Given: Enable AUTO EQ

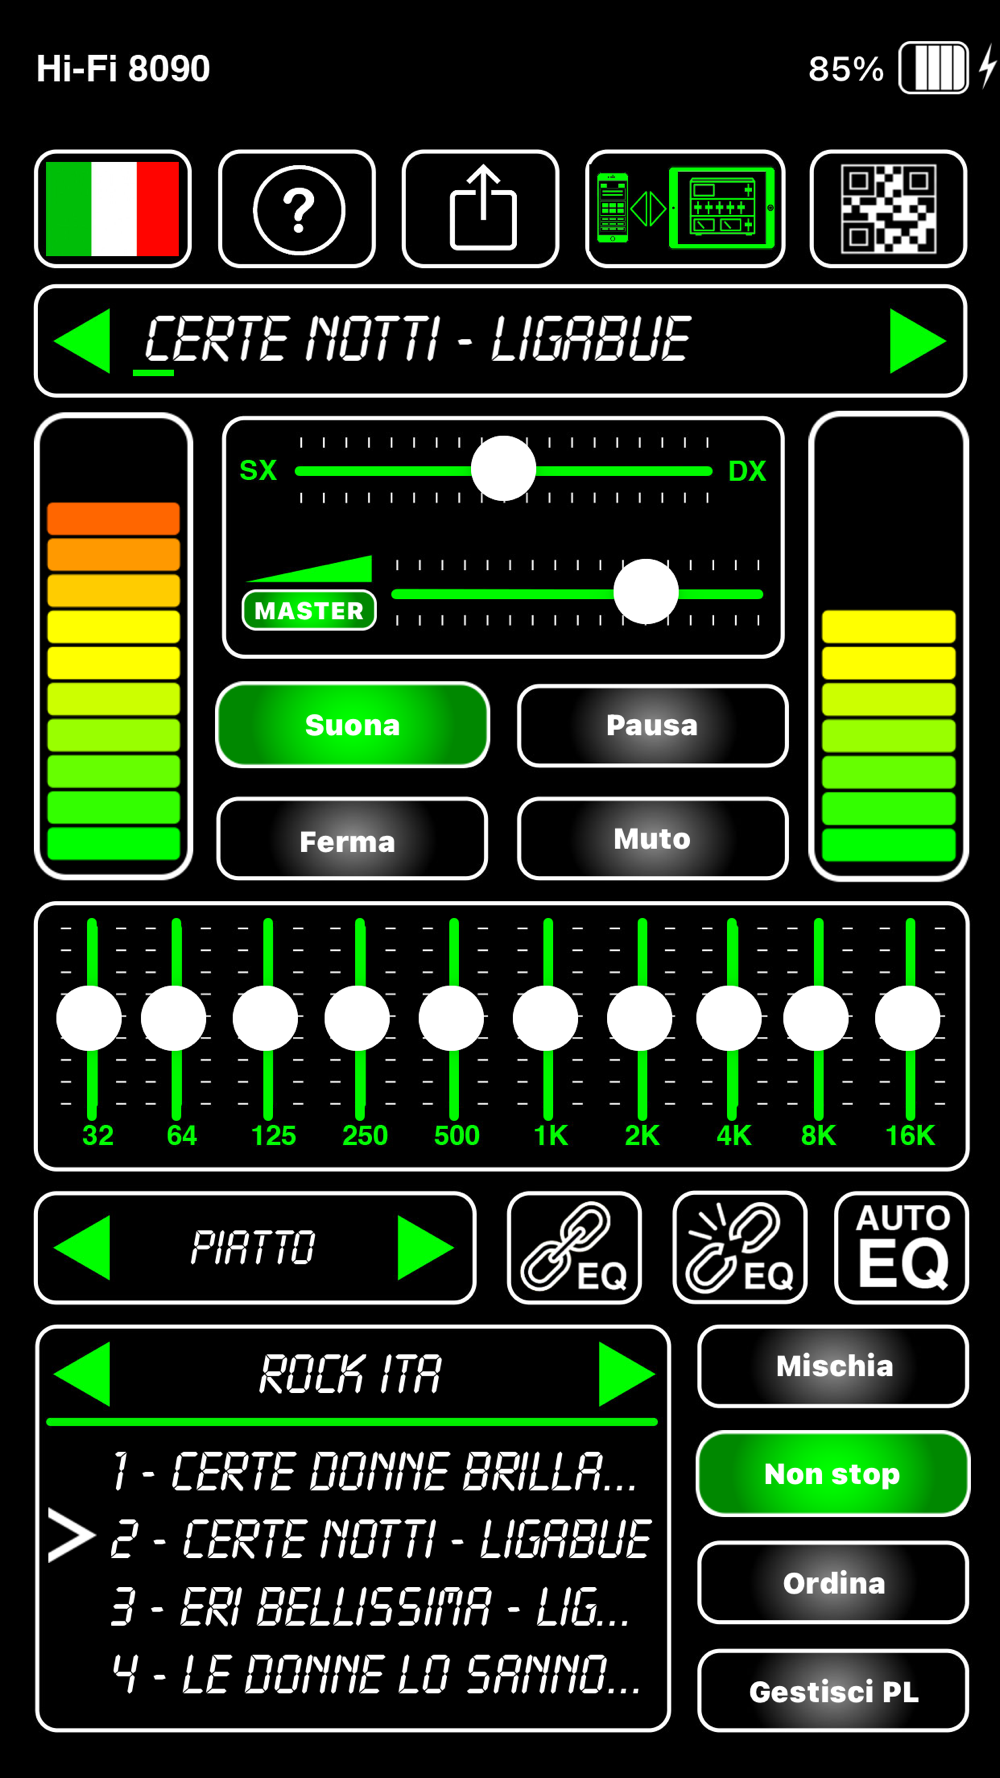Looking at the screenshot, I should coord(902,1247).
